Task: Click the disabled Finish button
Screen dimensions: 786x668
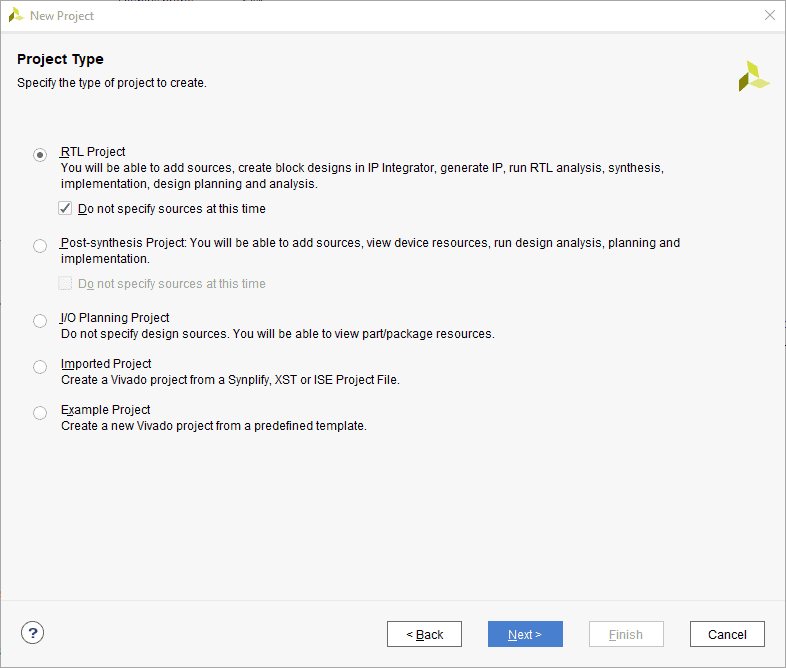Action: [626, 634]
